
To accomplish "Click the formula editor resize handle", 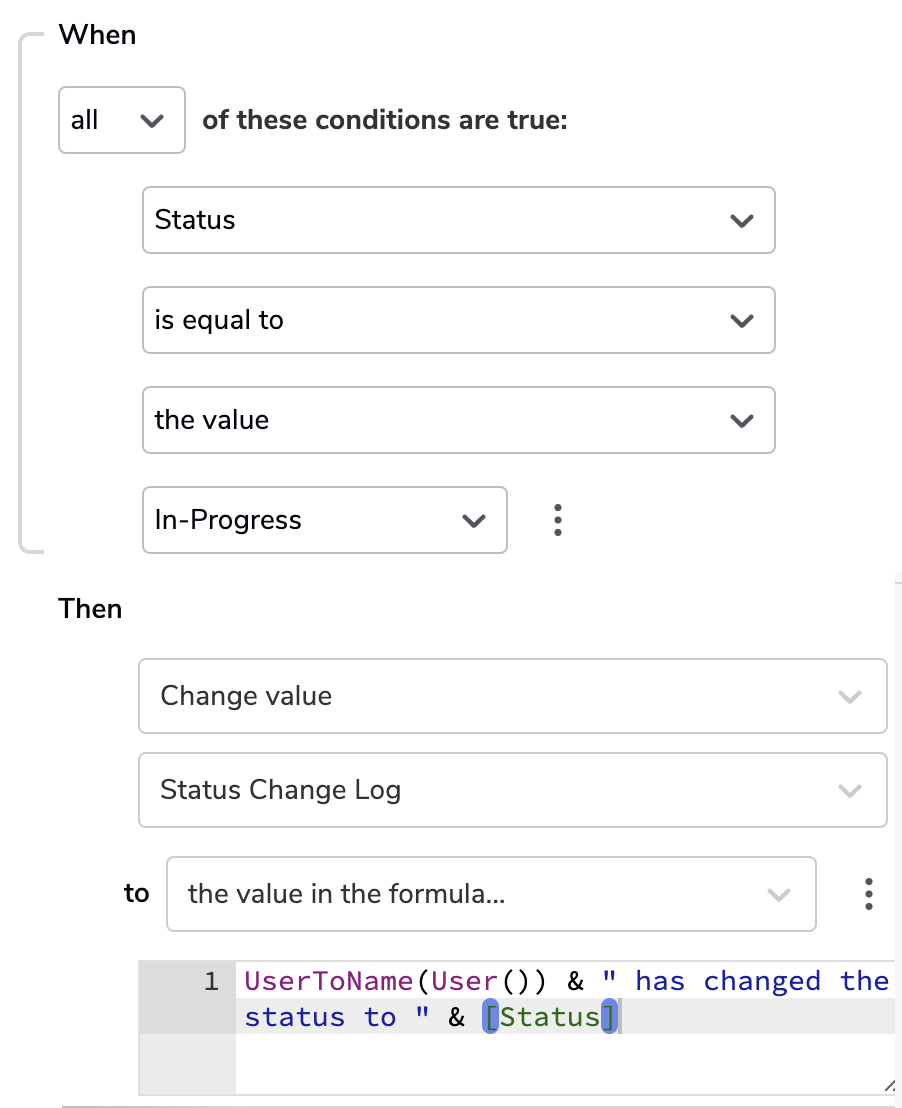I will 889,1086.
